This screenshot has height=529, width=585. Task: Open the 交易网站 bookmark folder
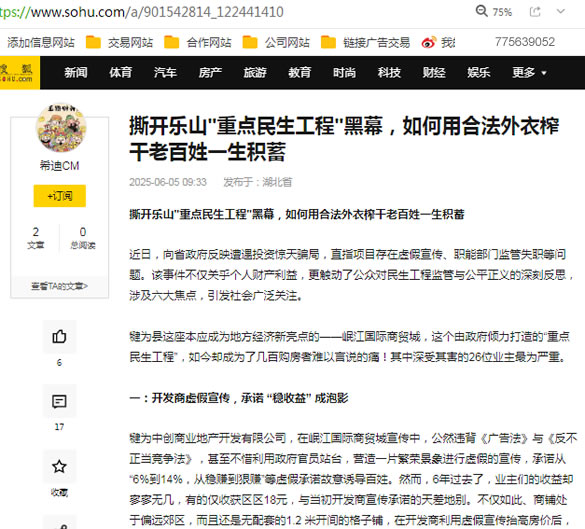point(119,43)
